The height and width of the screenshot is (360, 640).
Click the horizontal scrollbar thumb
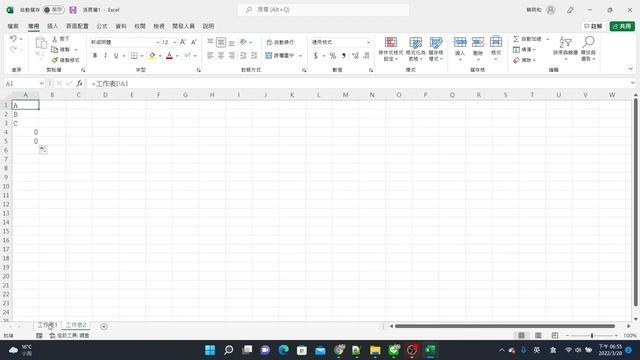pyautogui.click(x=505, y=326)
